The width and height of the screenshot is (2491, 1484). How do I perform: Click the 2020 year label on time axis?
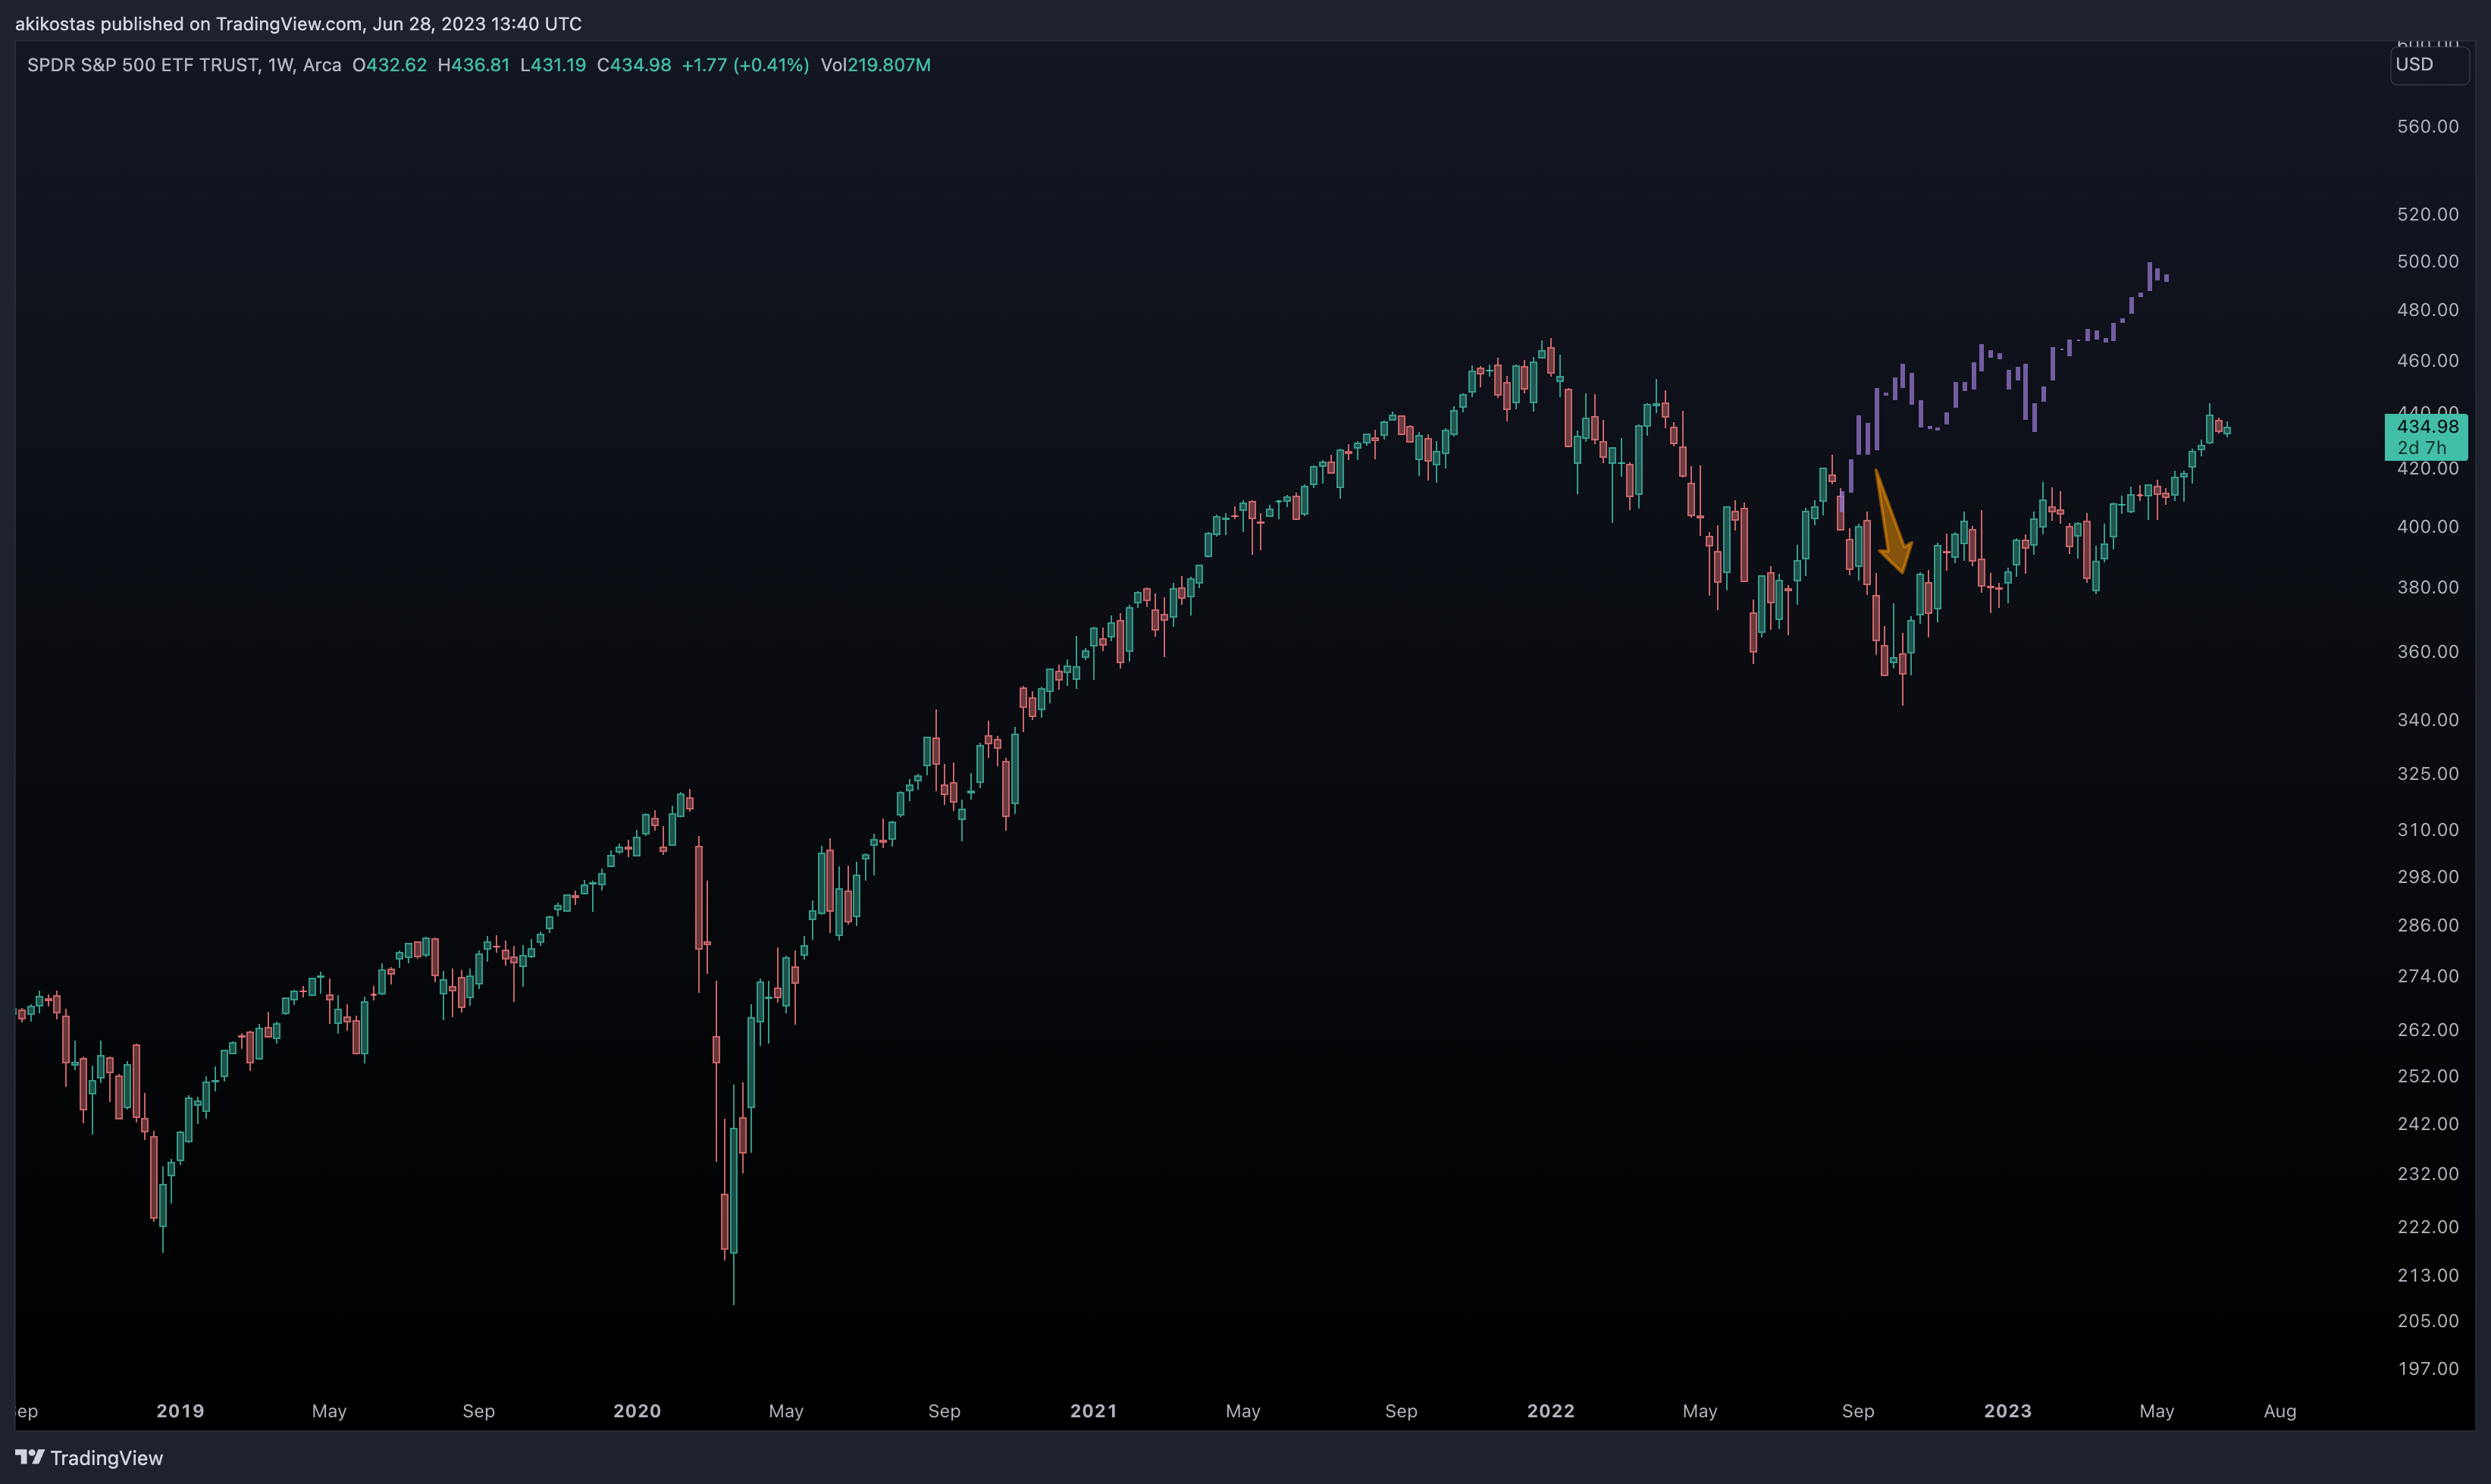click(637, 1411)
